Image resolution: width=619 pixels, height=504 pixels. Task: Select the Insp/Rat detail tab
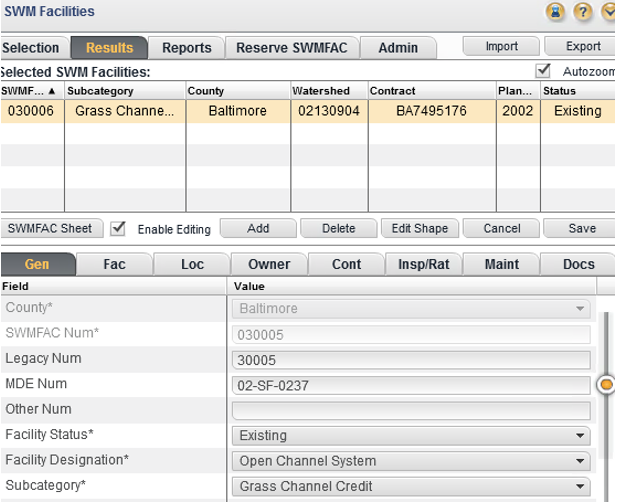coord(424,264)
